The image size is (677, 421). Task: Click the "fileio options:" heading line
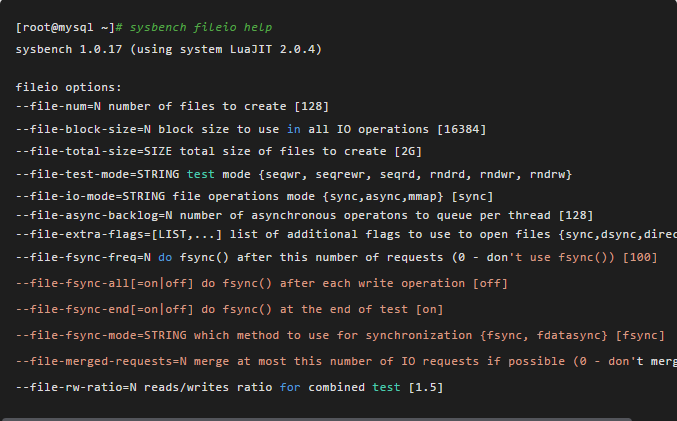coord(69,87)
